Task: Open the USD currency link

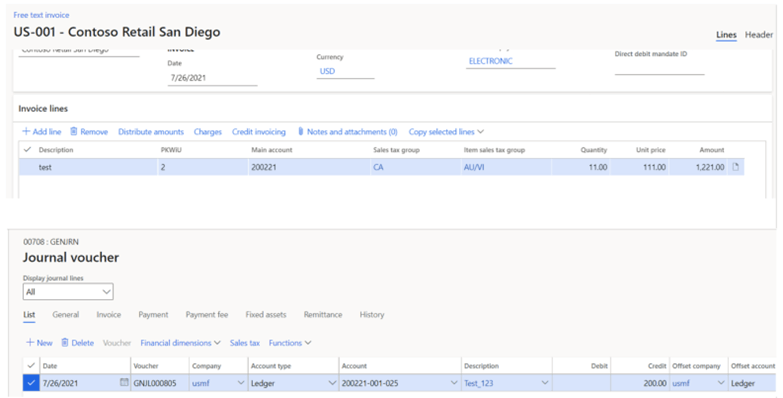Action: (x=328, y=71)
